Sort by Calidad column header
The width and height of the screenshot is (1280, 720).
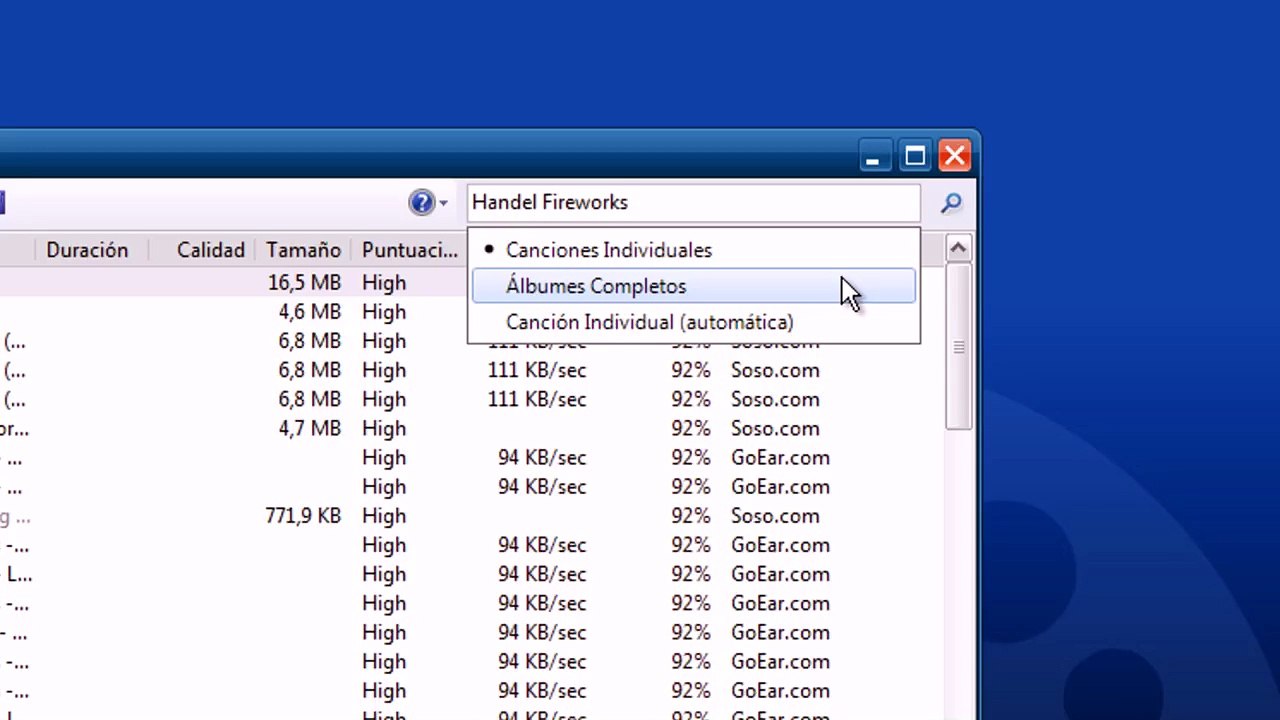[205, 250]
